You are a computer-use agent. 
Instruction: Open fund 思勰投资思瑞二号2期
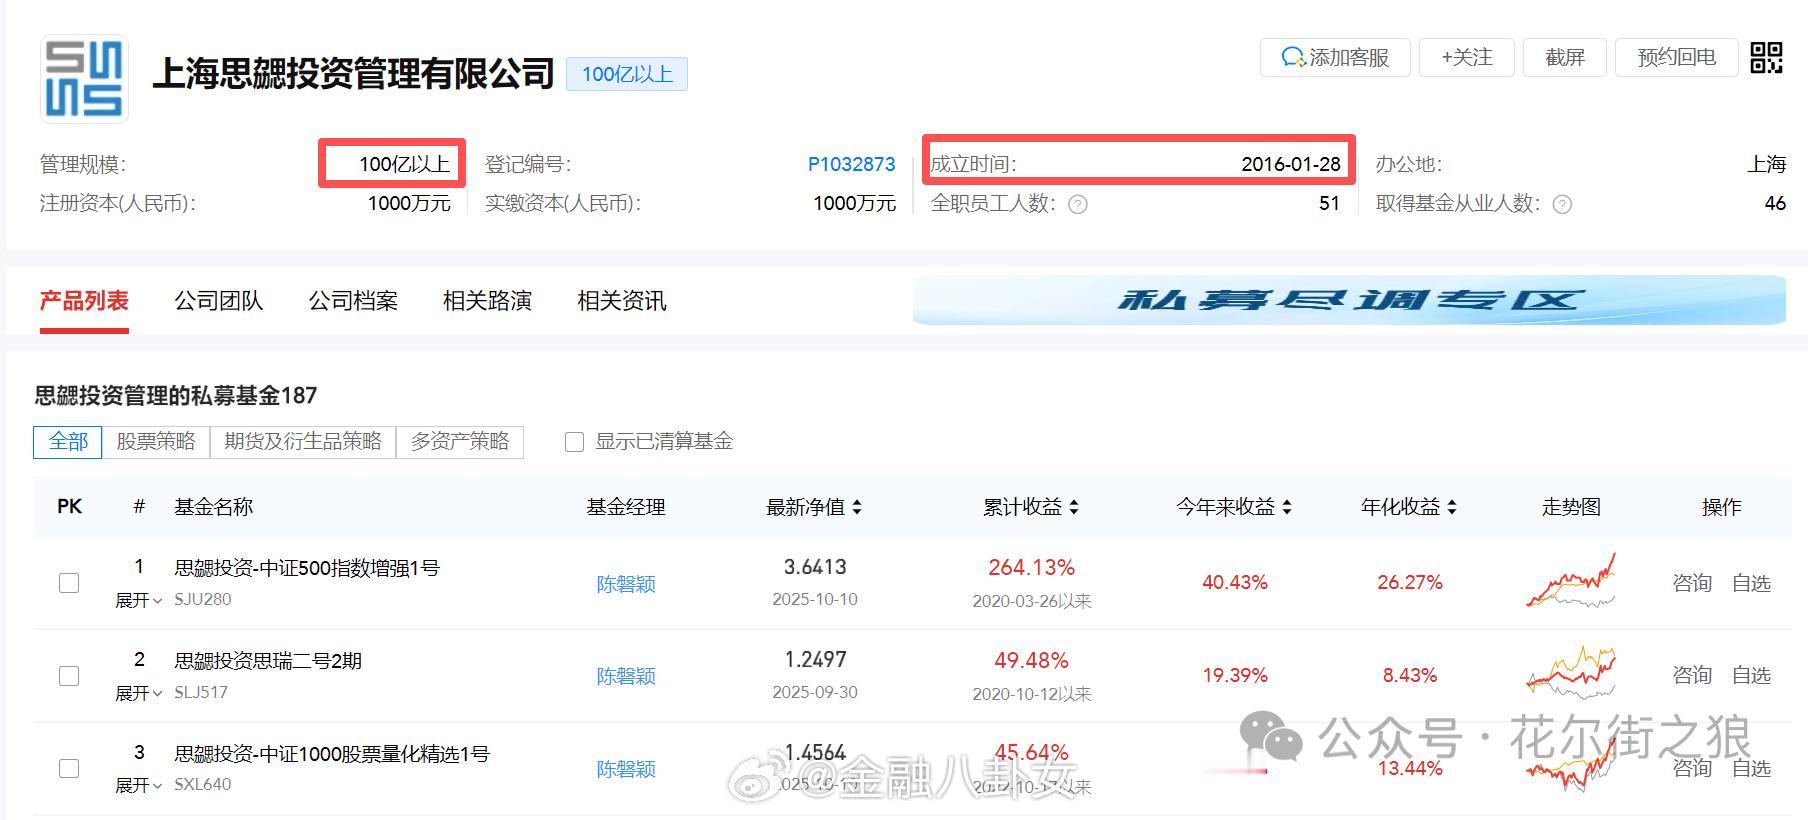268,661
